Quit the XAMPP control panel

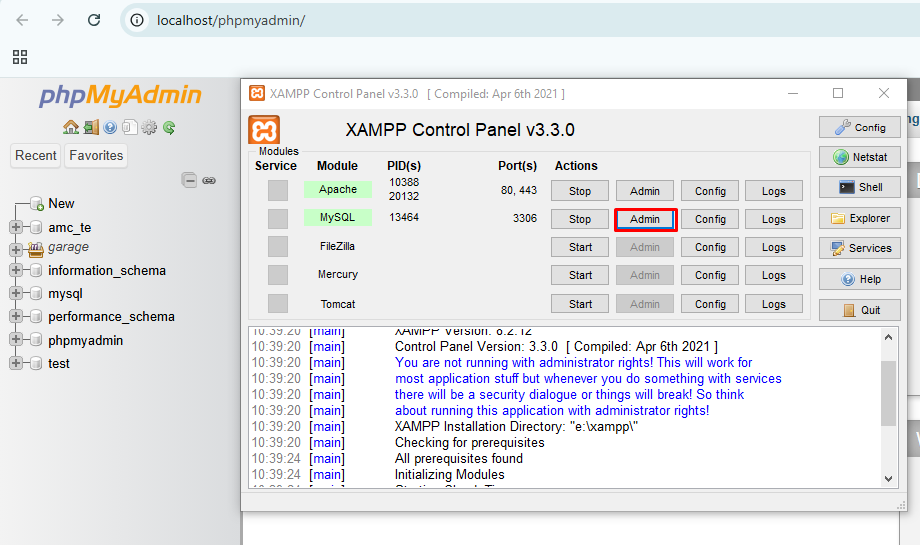pyautogui.click(x=860, y=310)
